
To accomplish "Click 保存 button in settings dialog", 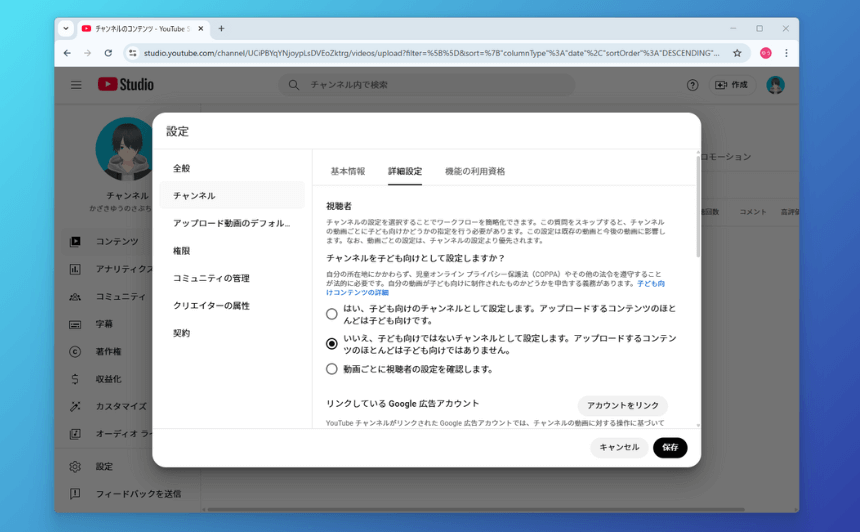I will (x=670, y=448).
